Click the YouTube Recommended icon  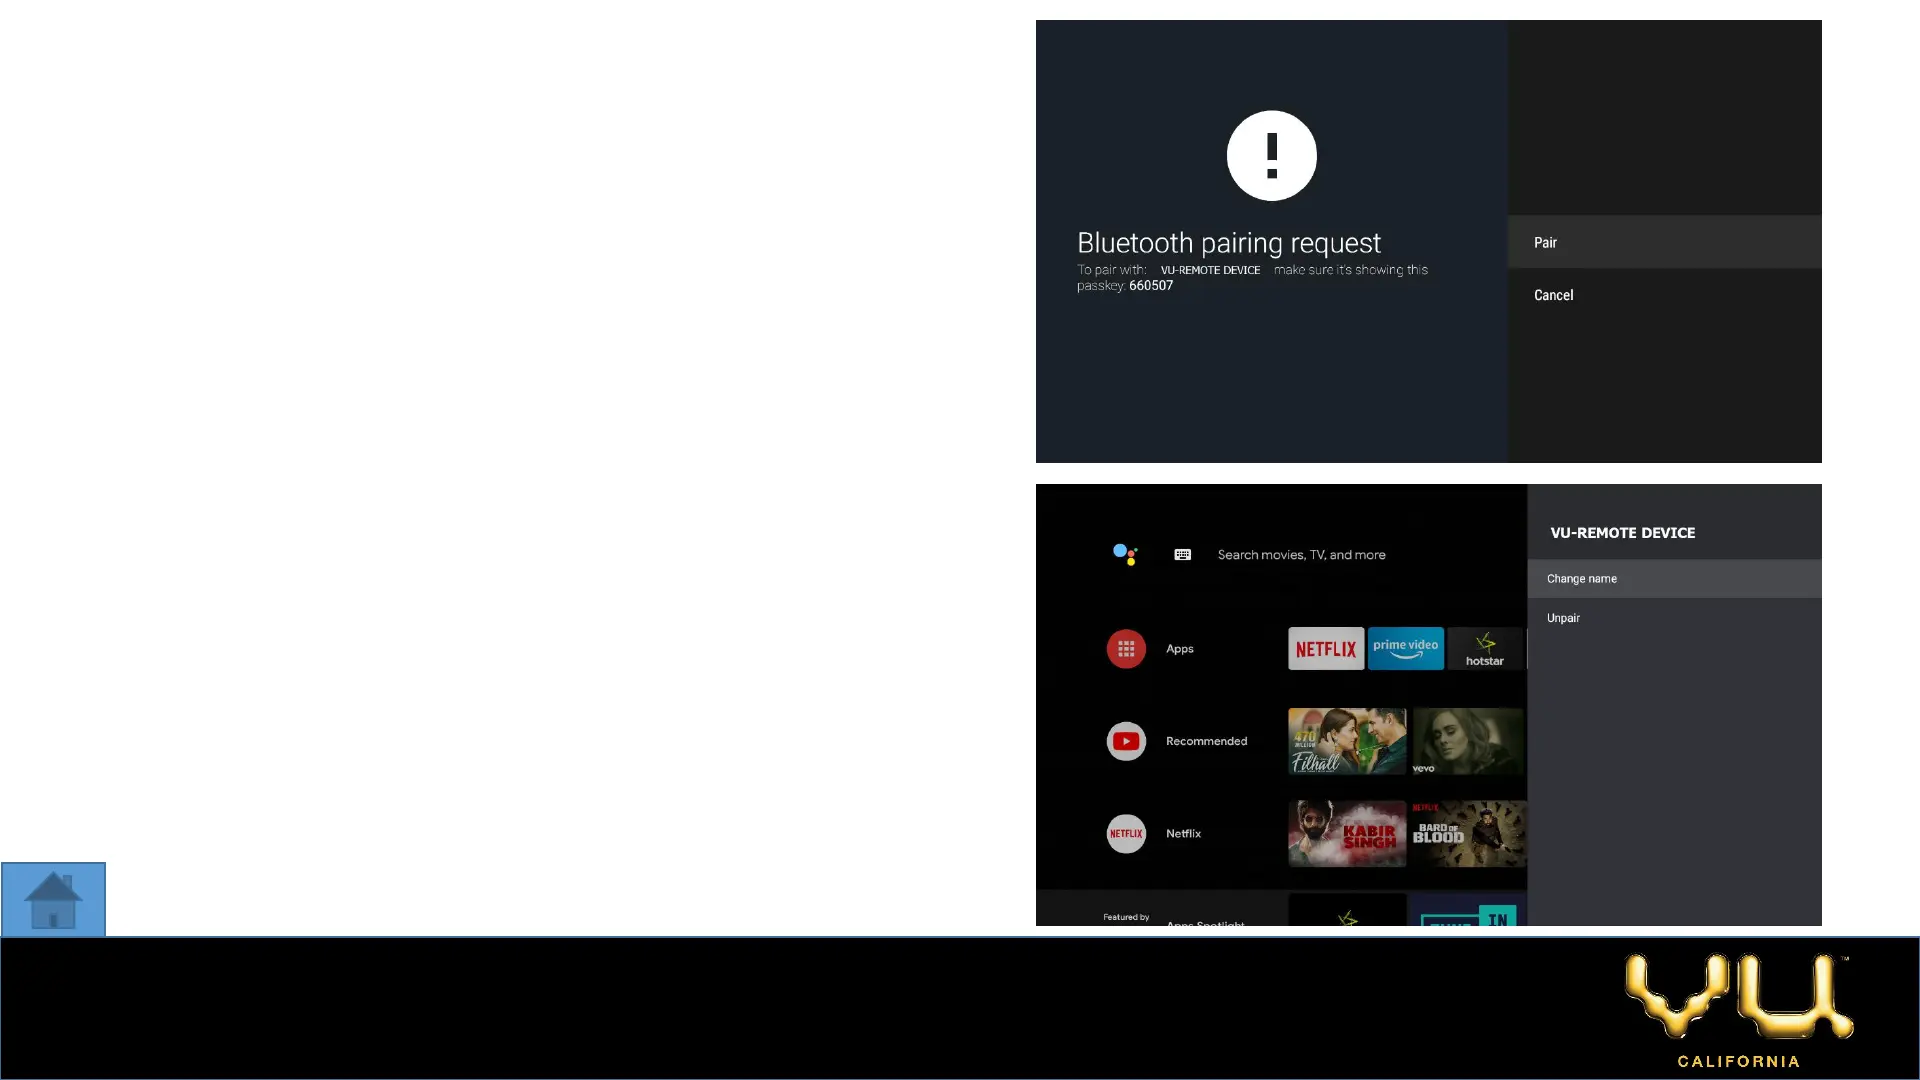1126,741
